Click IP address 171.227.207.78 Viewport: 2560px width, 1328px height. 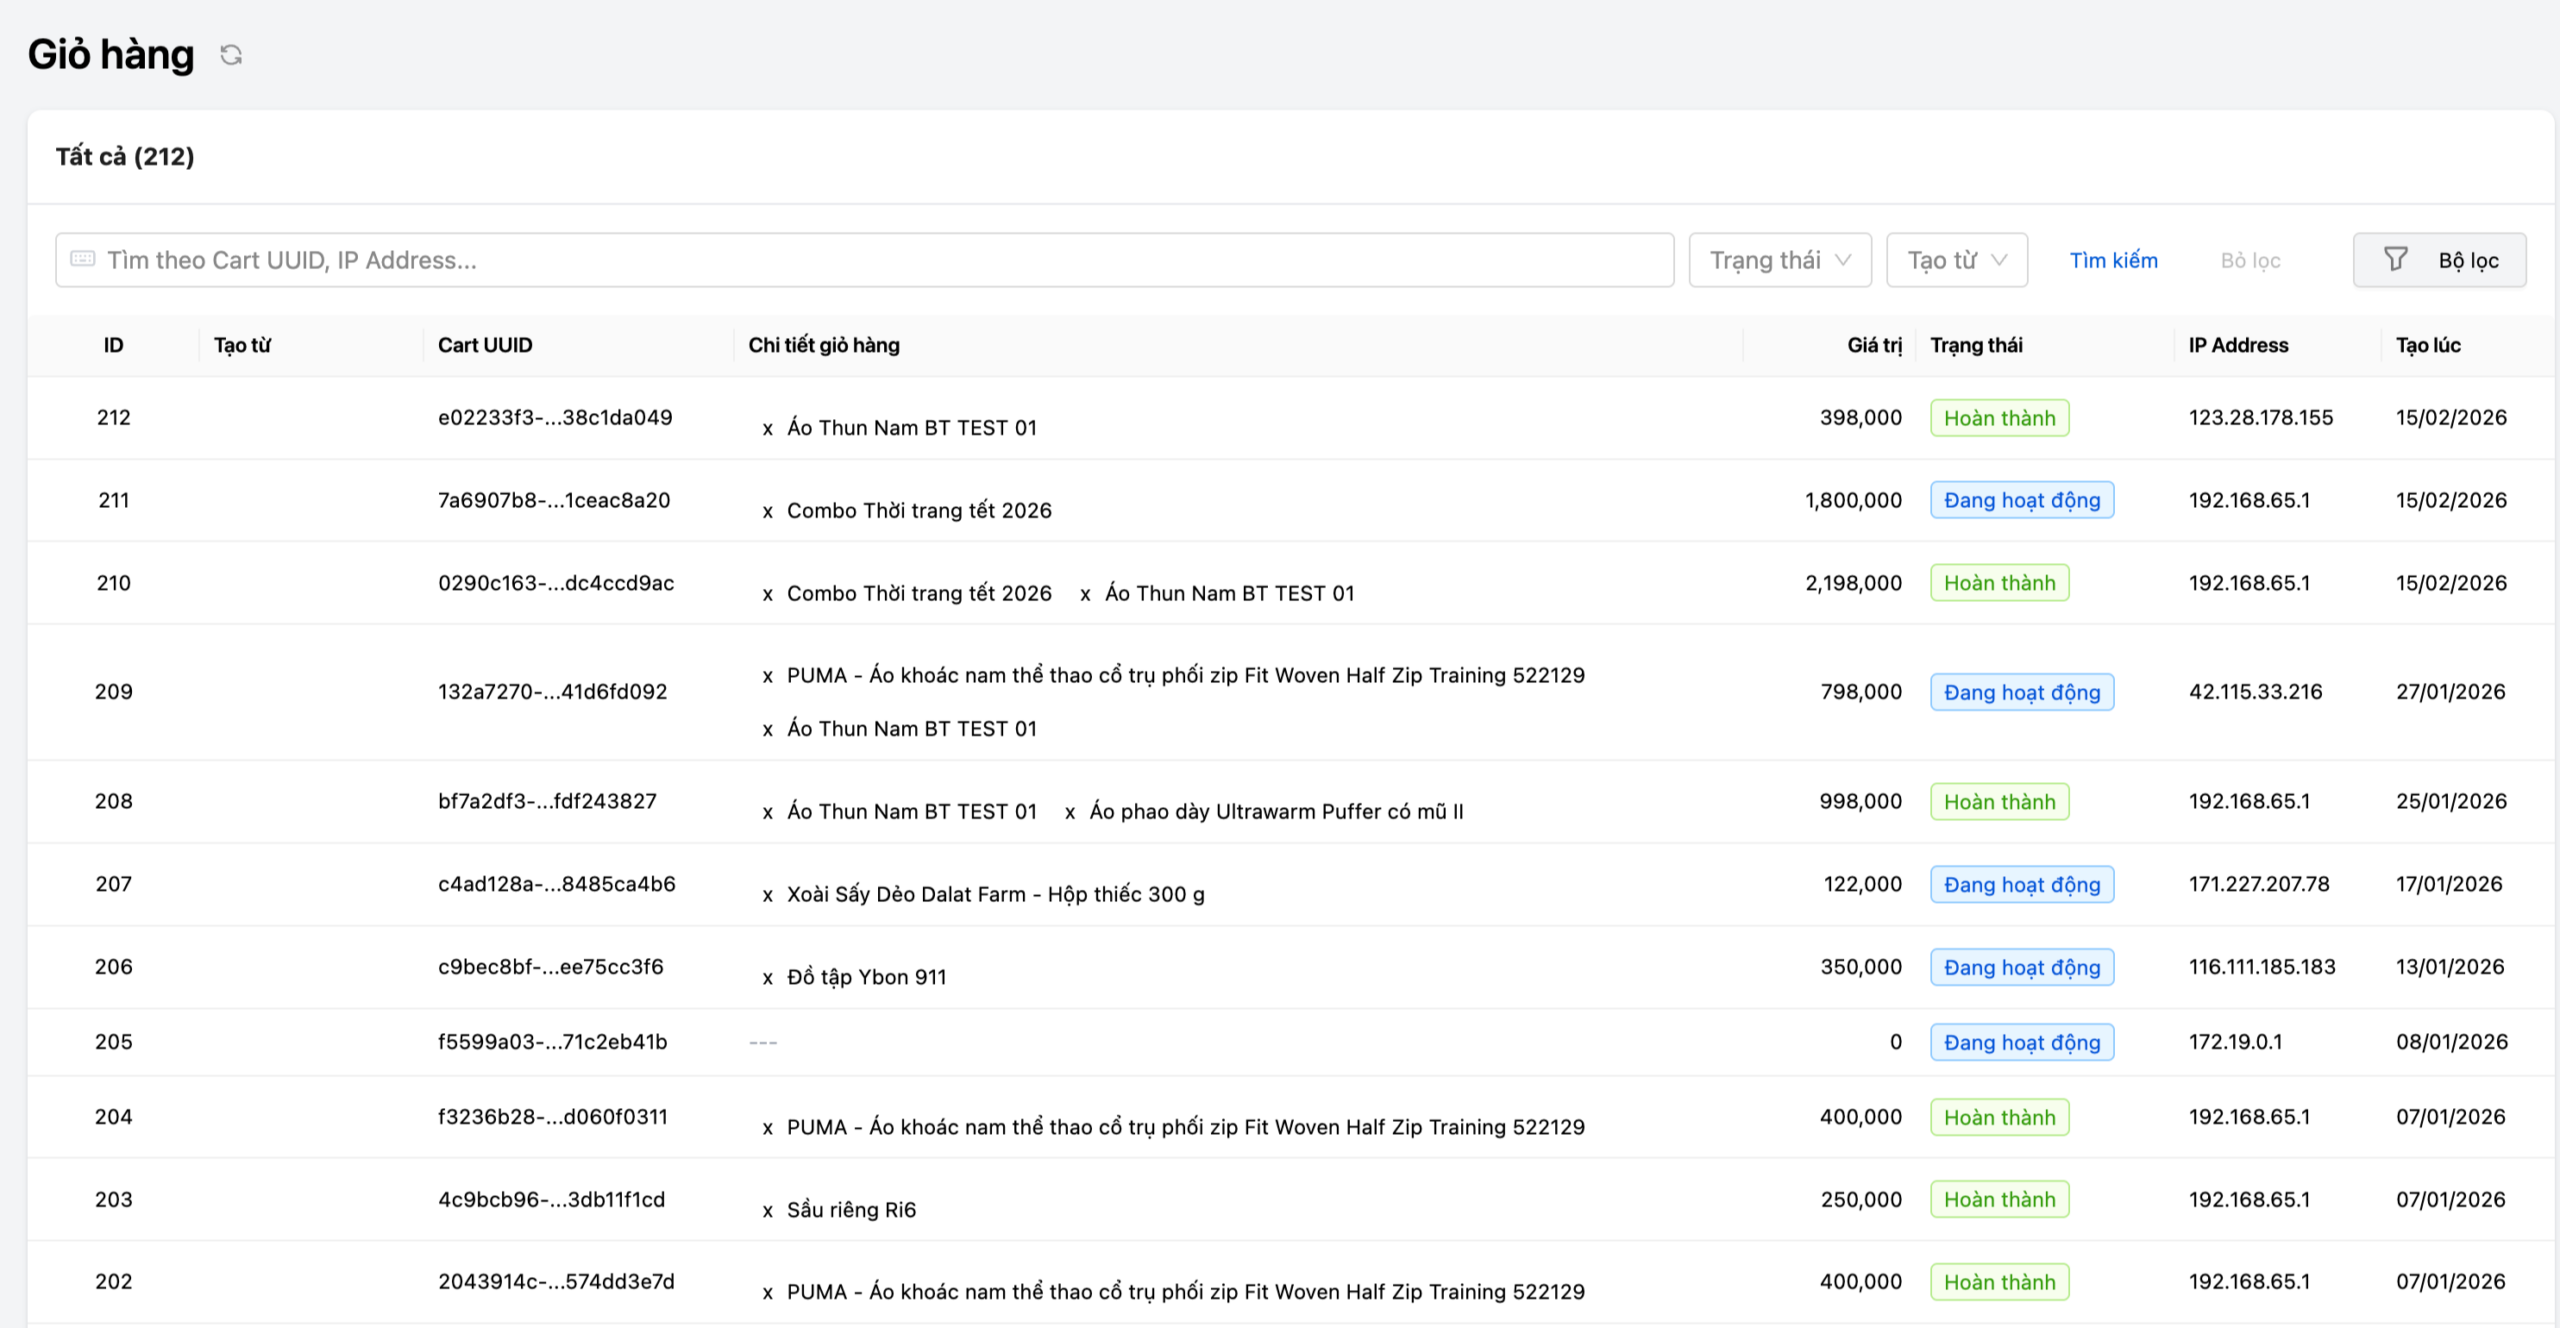coord(2258,884)
